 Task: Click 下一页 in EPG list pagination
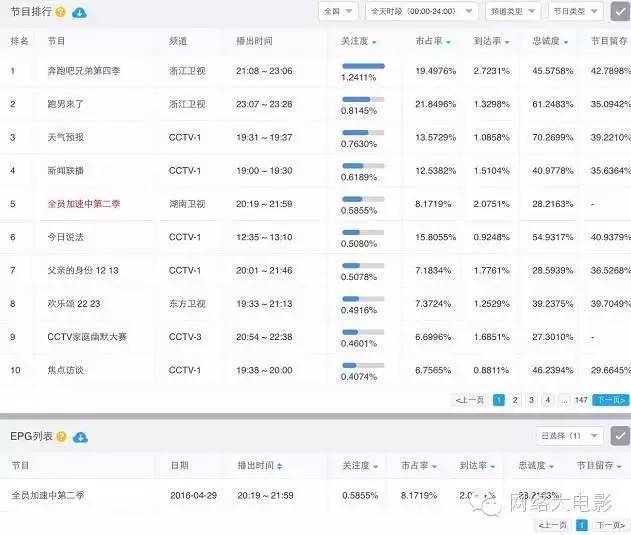point(610,525)
